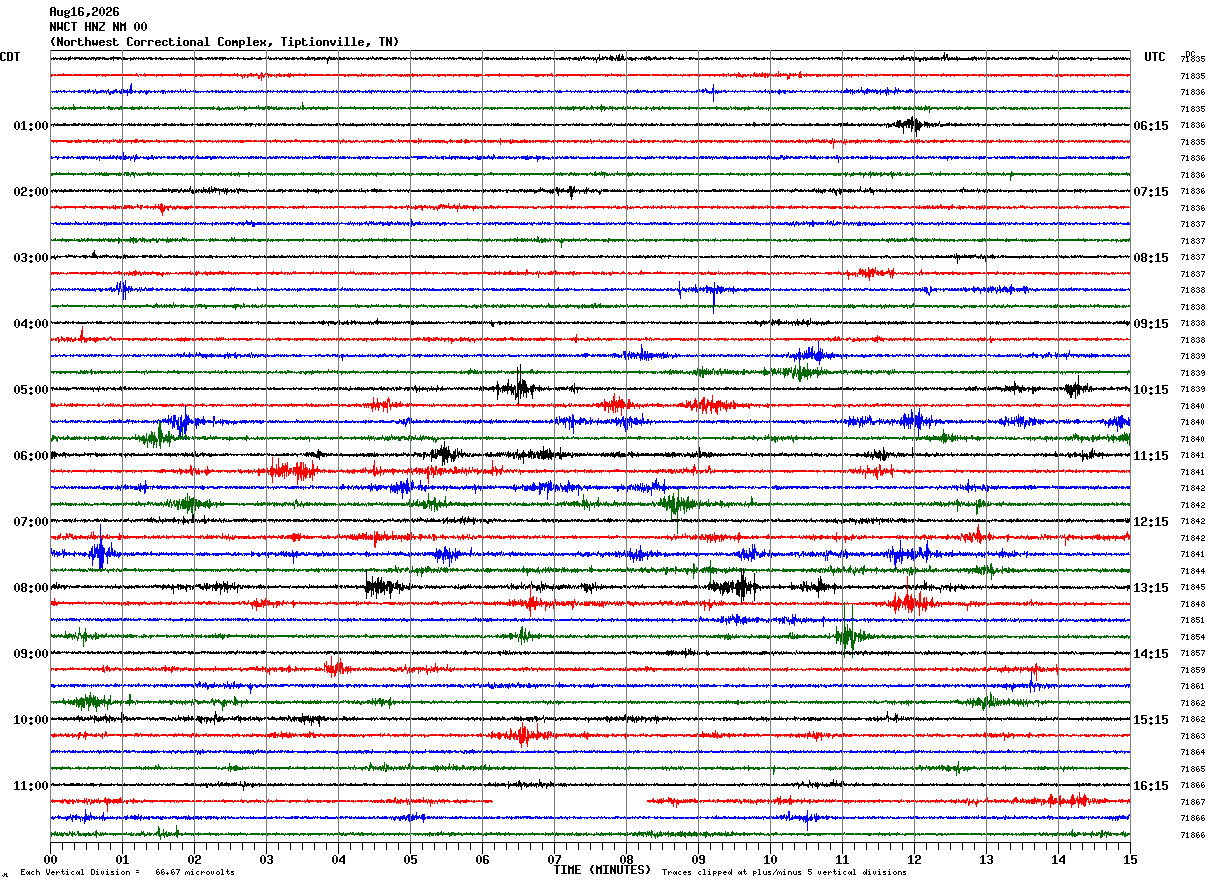
Task: Click the UTC timezone label
Action: [x=1155, y=57]
